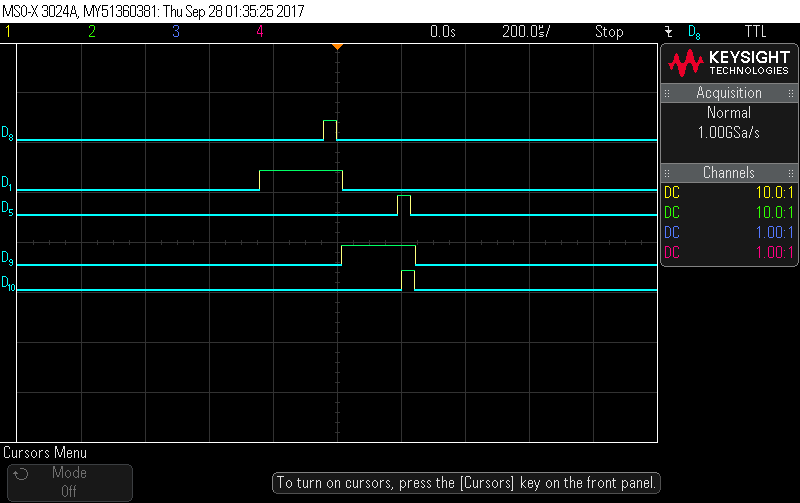Viewport: 800px width, 503px height.
Task: Select the D1 digital channel label
Action: coord(7,183)
